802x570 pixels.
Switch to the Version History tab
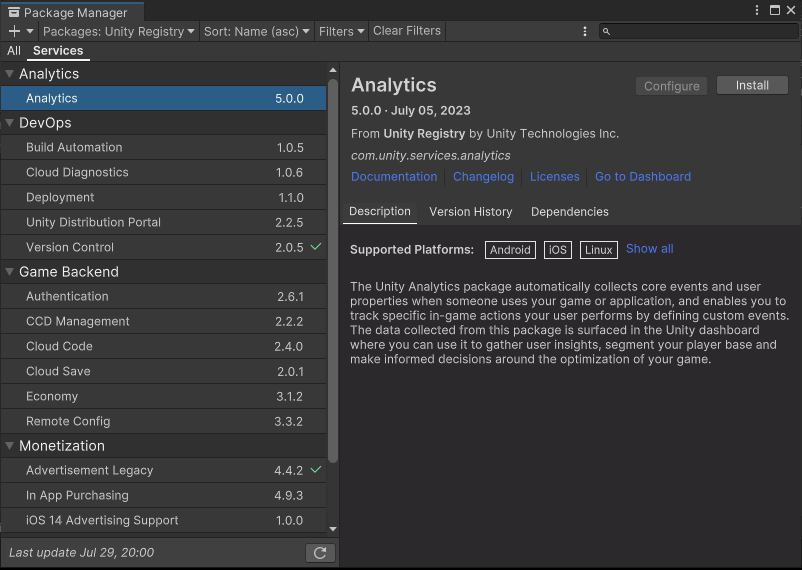471,212
